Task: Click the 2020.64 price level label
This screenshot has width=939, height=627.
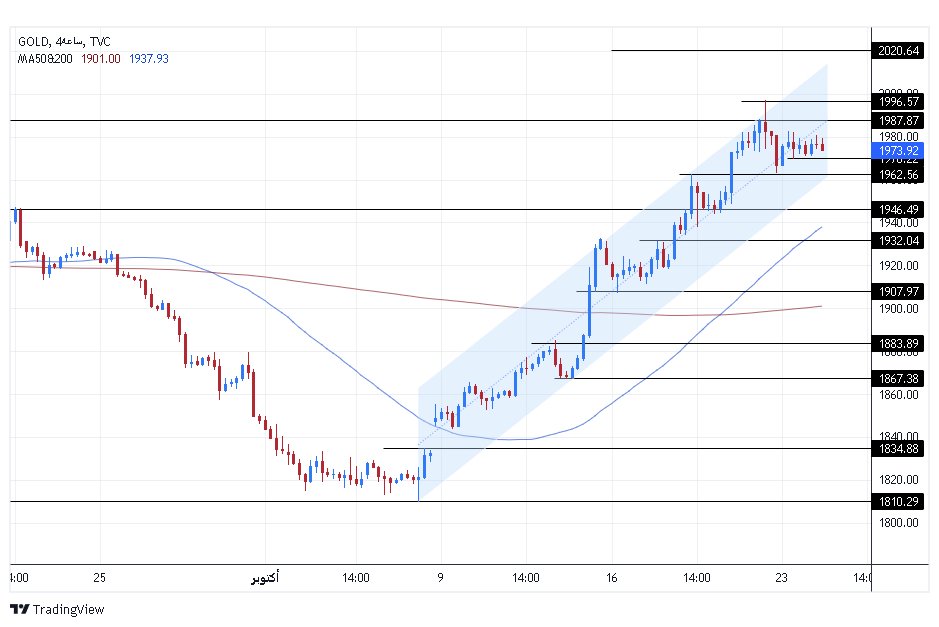Action: (897, 50)
